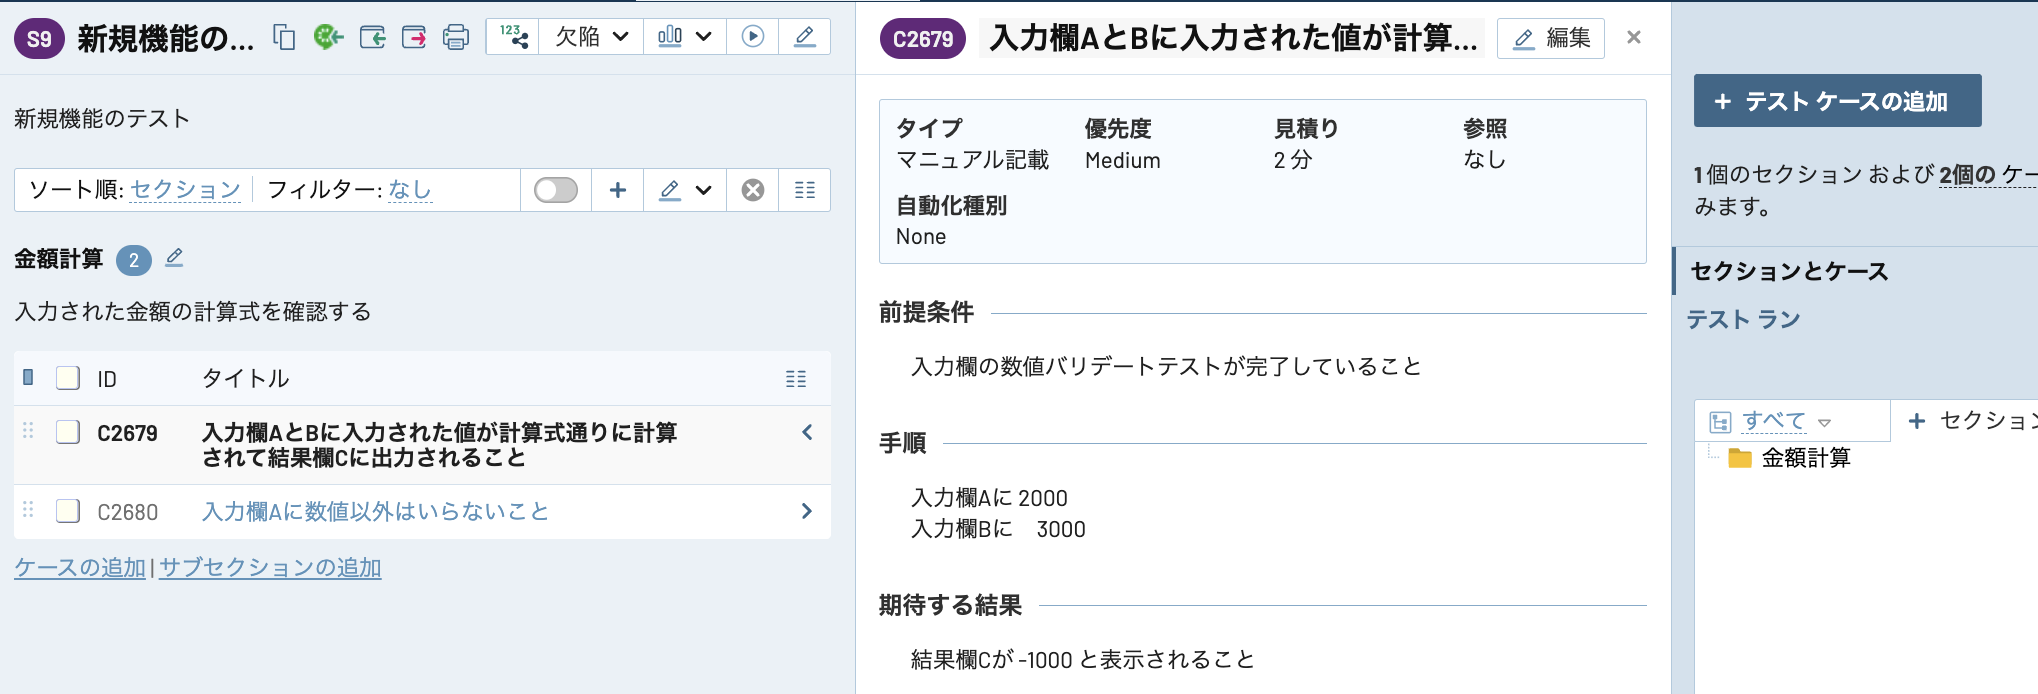This screenshot has height=694, width=2038.
Task: Click the print suite icon
Action: pyautogui.click(x=456, y=38)
